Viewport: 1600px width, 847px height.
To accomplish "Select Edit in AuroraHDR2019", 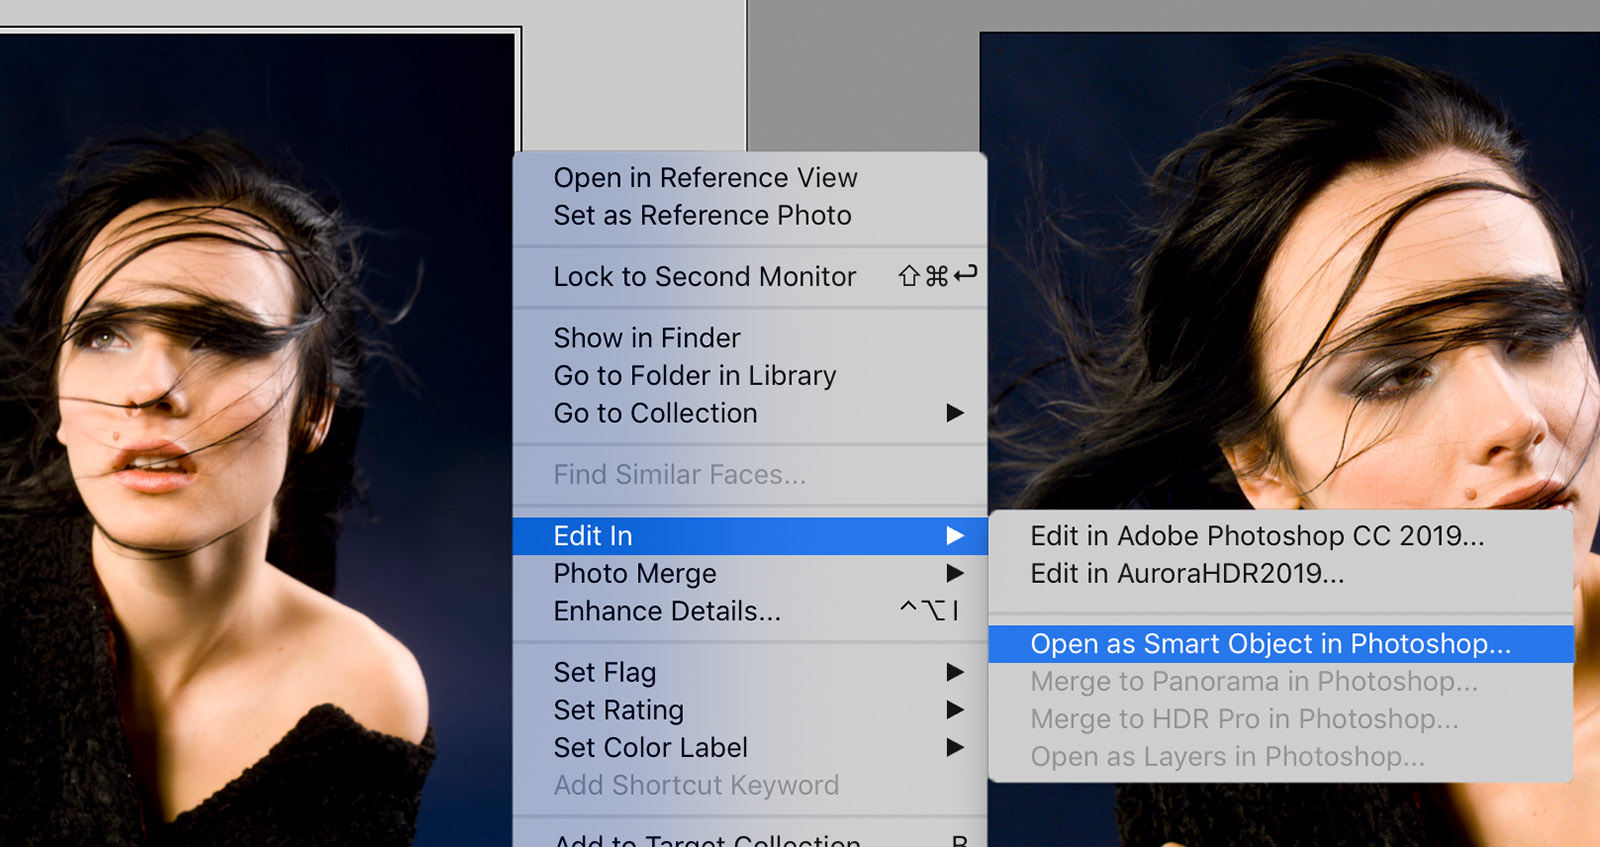I will click(1187, 574).
